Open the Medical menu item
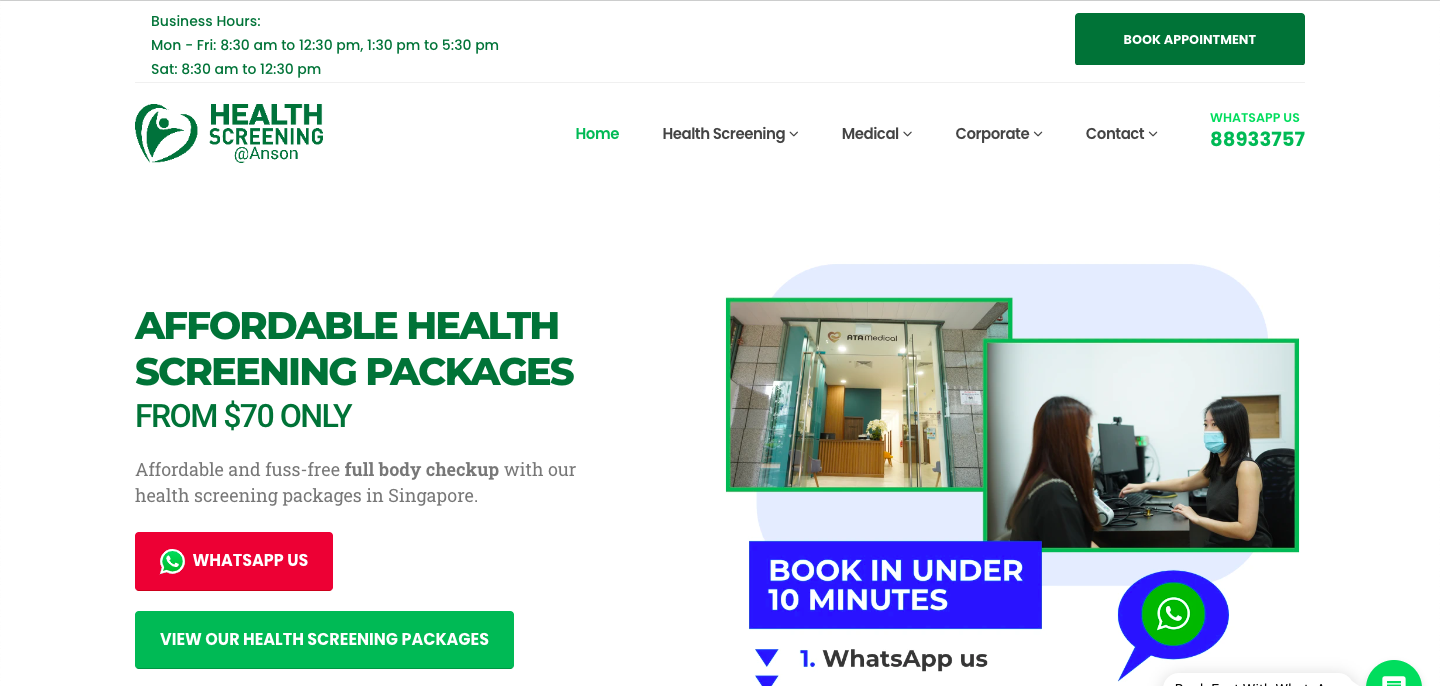The width and height of the screenshot is (1440, 686). point(870,134)
